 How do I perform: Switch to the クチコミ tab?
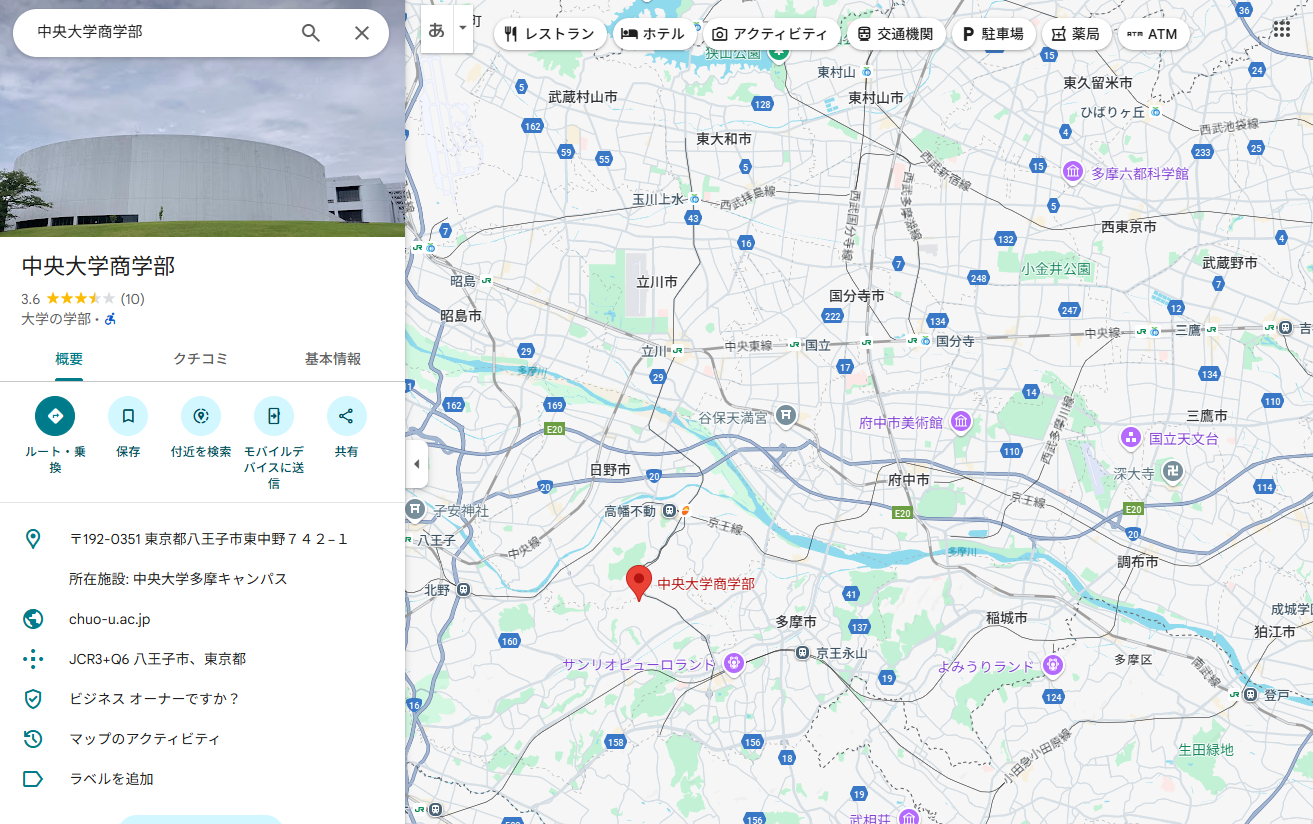[201, 359]
